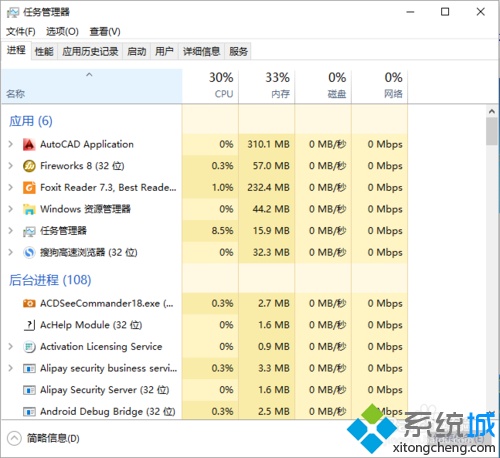Expand the Foxit Reader process
The width and height of the screenshot is (500, 458).
[x=11, y=187]
